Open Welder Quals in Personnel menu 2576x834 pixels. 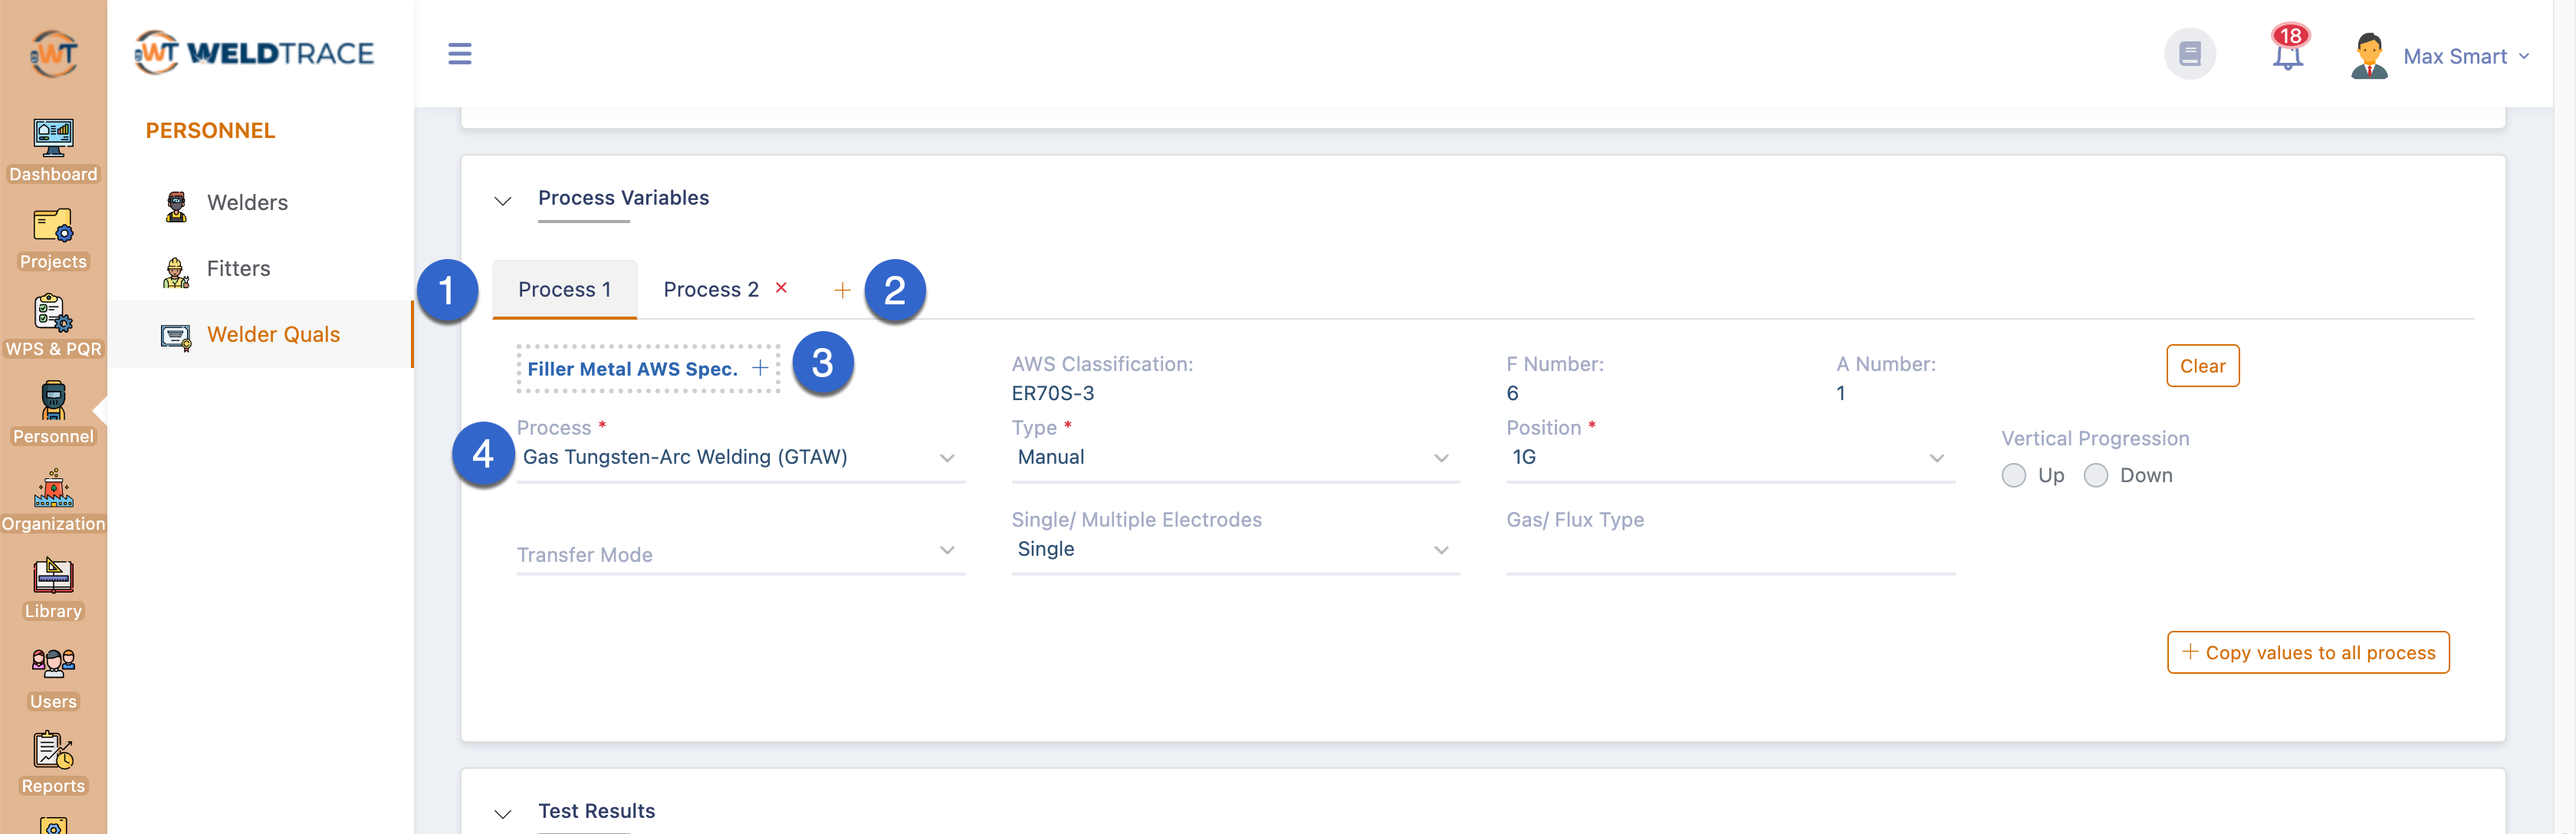[x=273, y=335]
